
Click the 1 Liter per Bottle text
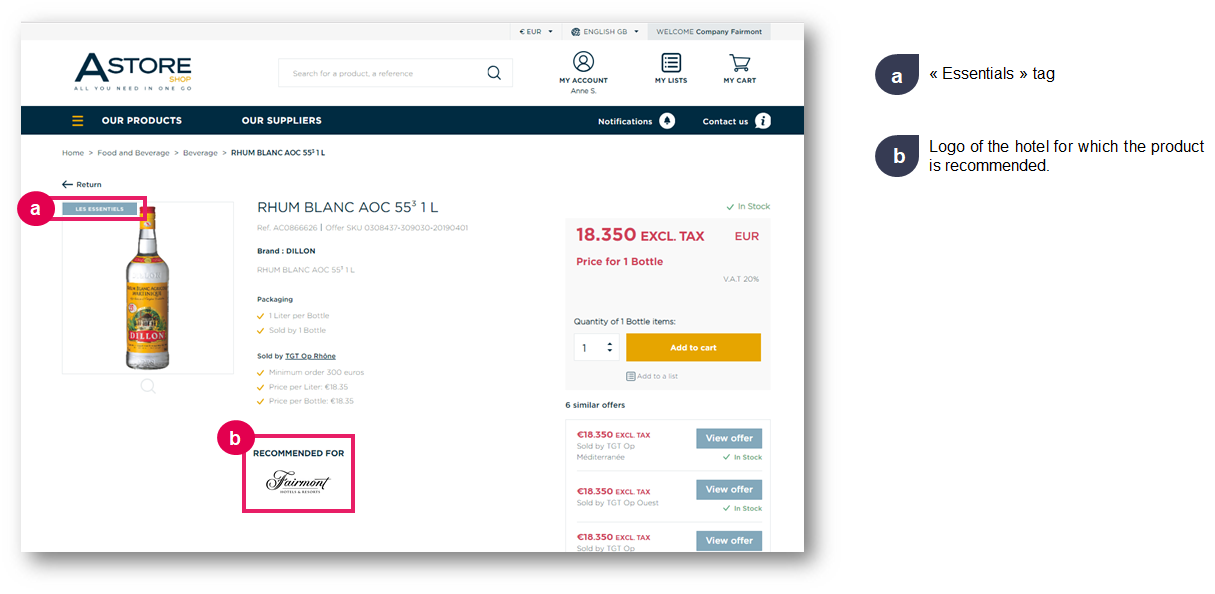pos(299,316)
